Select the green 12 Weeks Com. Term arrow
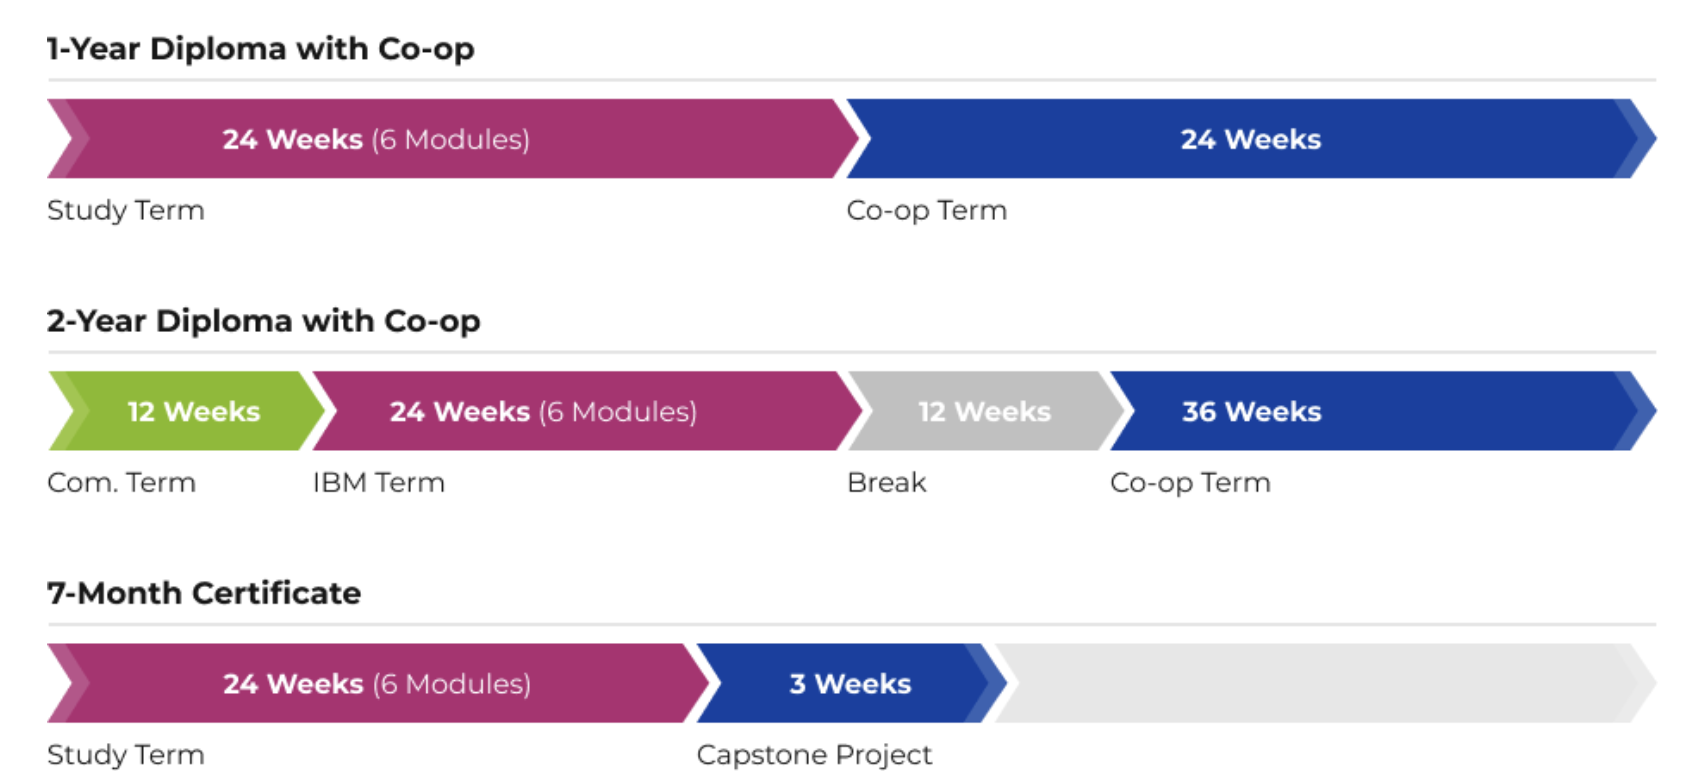The width and height of the screenshot is (1694, 782). [187, 411]
